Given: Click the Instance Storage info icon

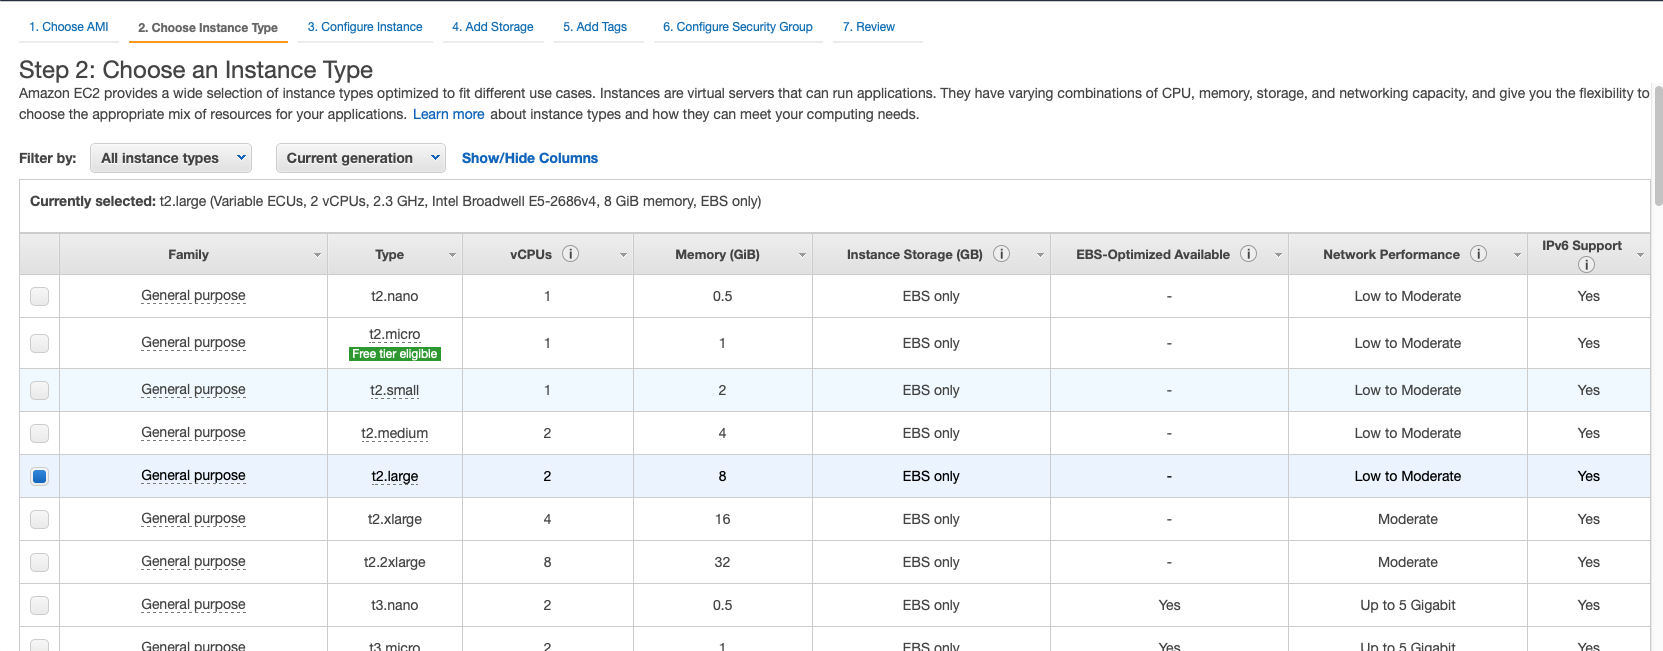Looking at the screenshot, I should 1001,254.
